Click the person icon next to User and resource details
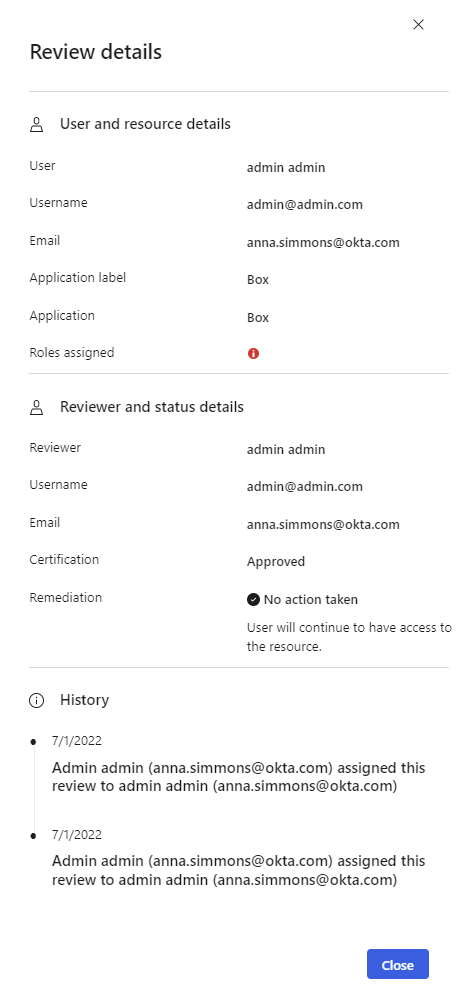 tap(37, 125)
